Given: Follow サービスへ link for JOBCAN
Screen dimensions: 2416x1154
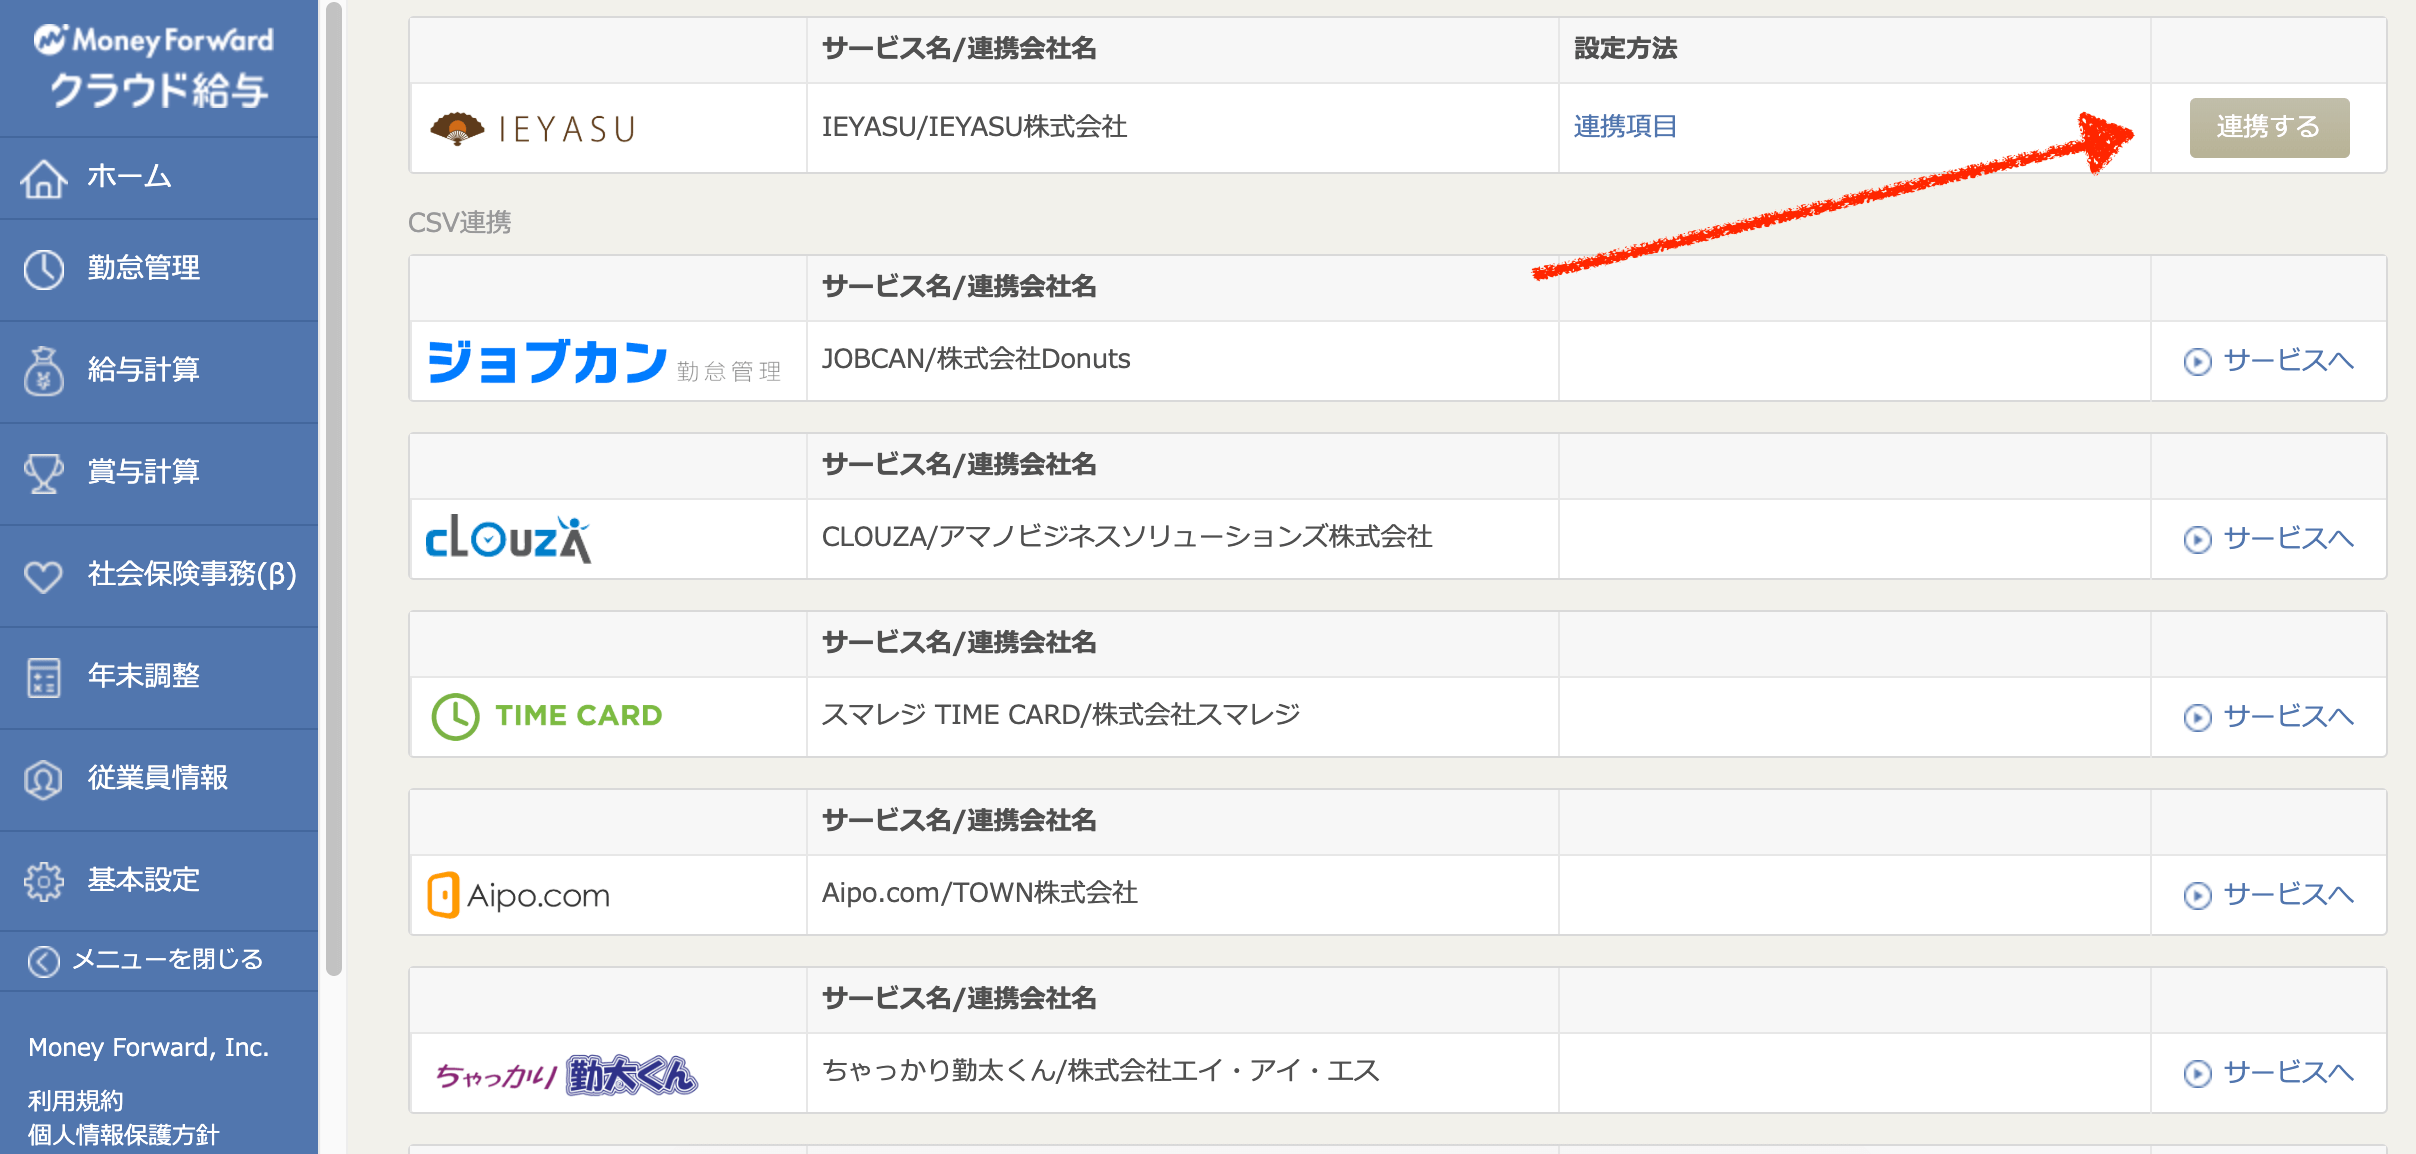Looking at the screenshot, I should pyautogui.click(x=2289, y=361).
